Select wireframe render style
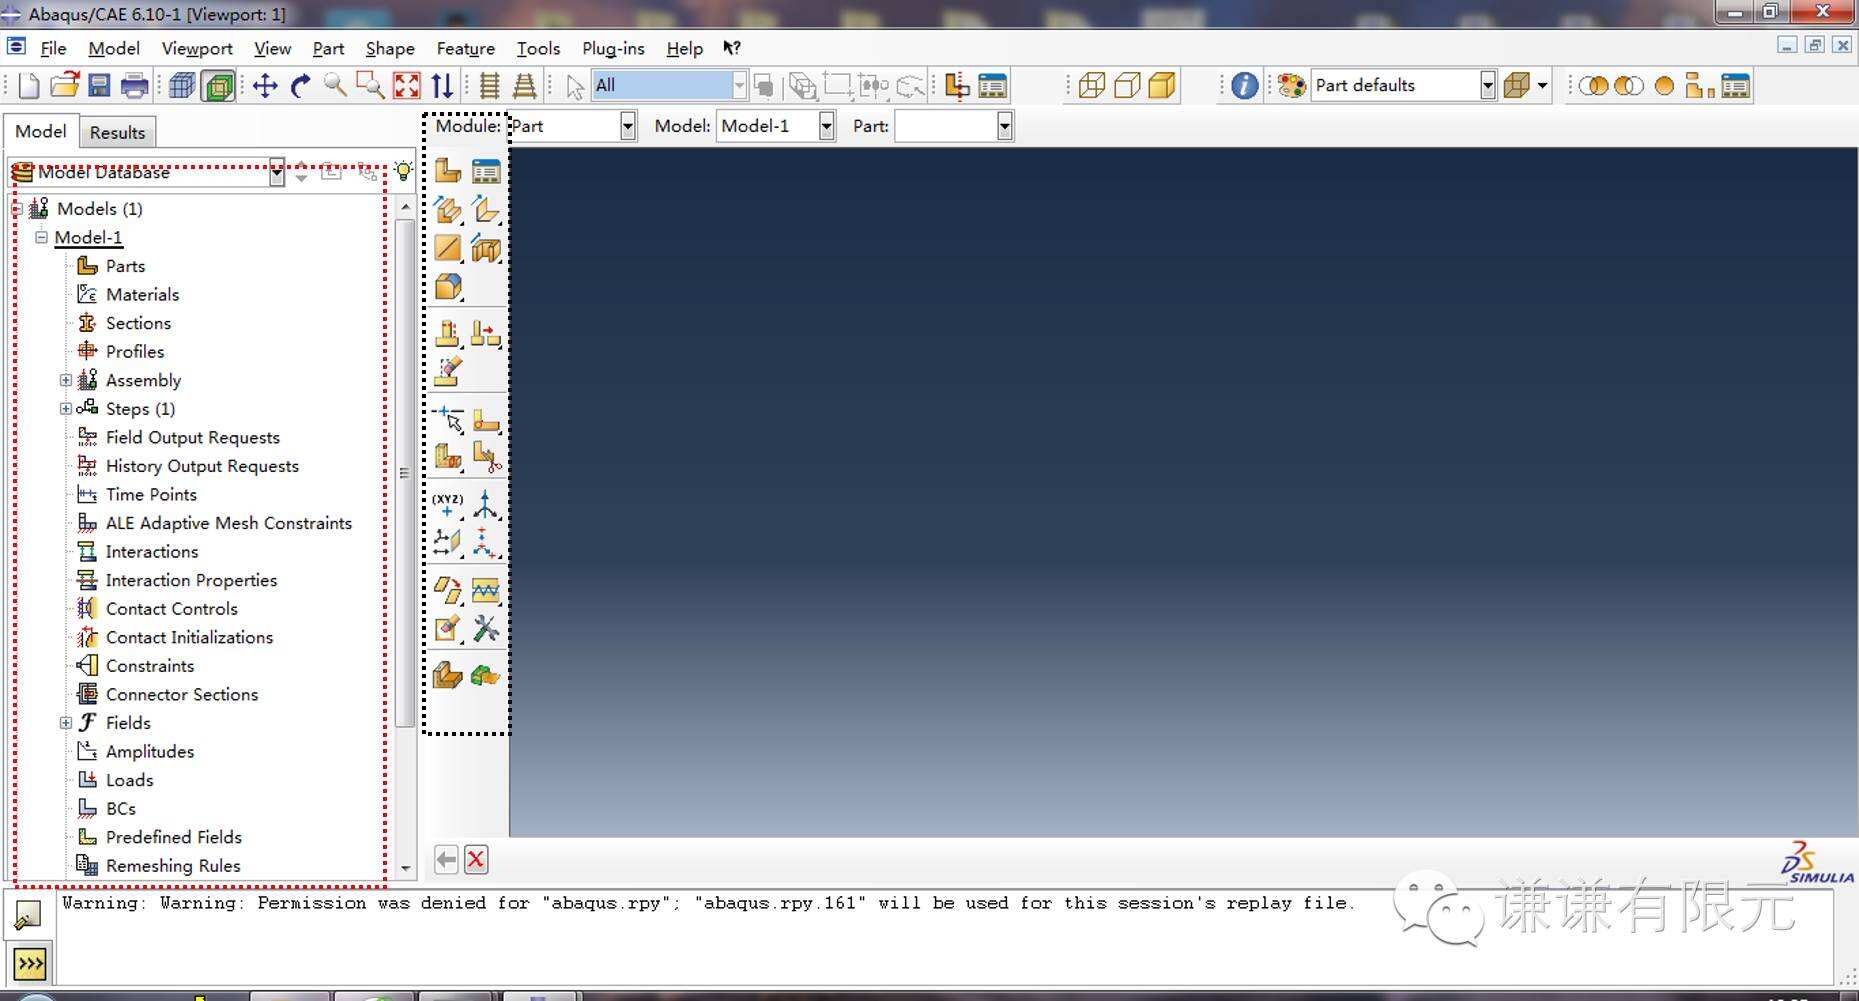1859x1001 pixels. pos(1091,86)
